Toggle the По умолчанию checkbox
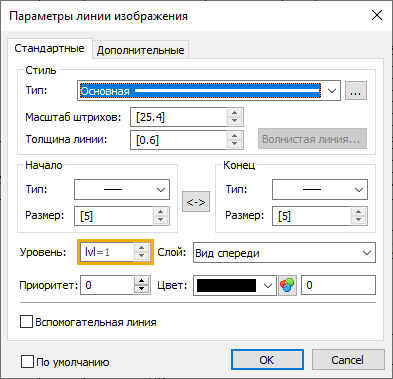 click(27, 362)
